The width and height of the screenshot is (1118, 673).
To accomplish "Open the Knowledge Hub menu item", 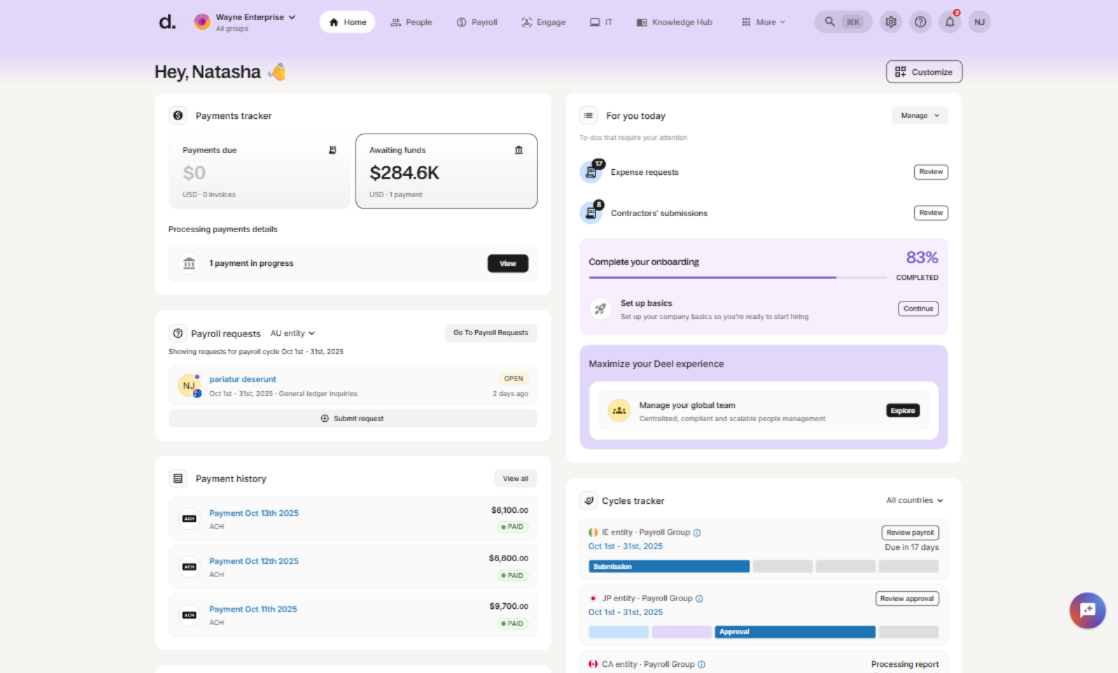I will coord(674,22).
